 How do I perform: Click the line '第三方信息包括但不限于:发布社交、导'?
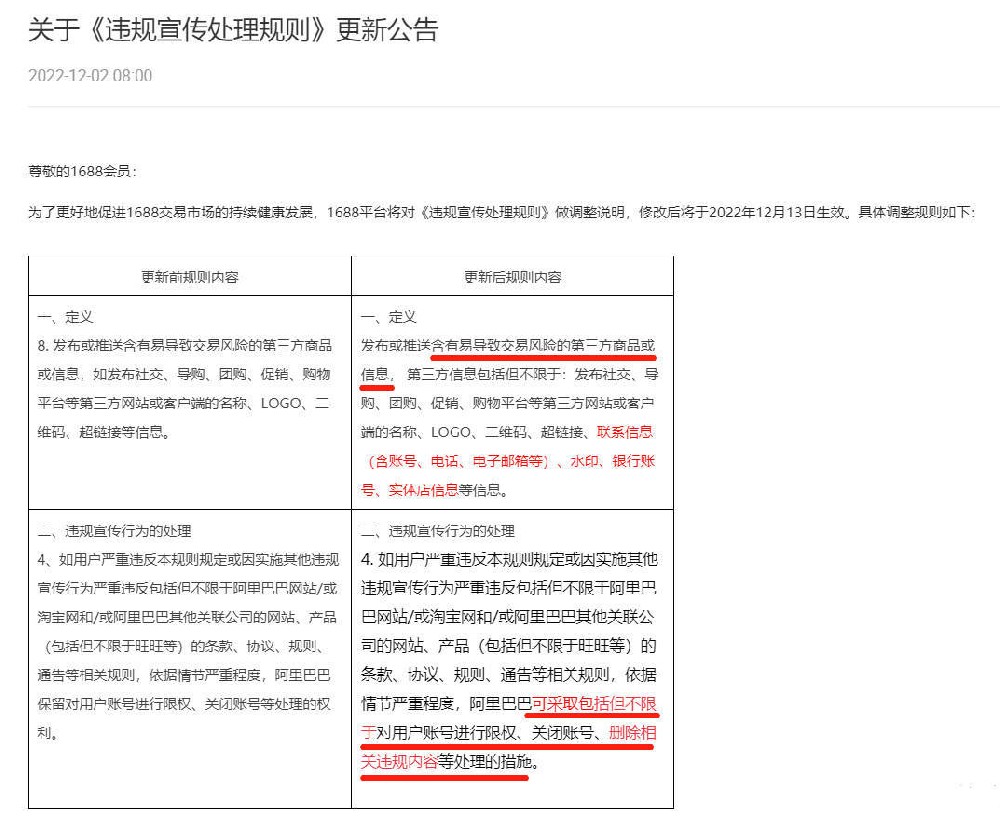533,374
